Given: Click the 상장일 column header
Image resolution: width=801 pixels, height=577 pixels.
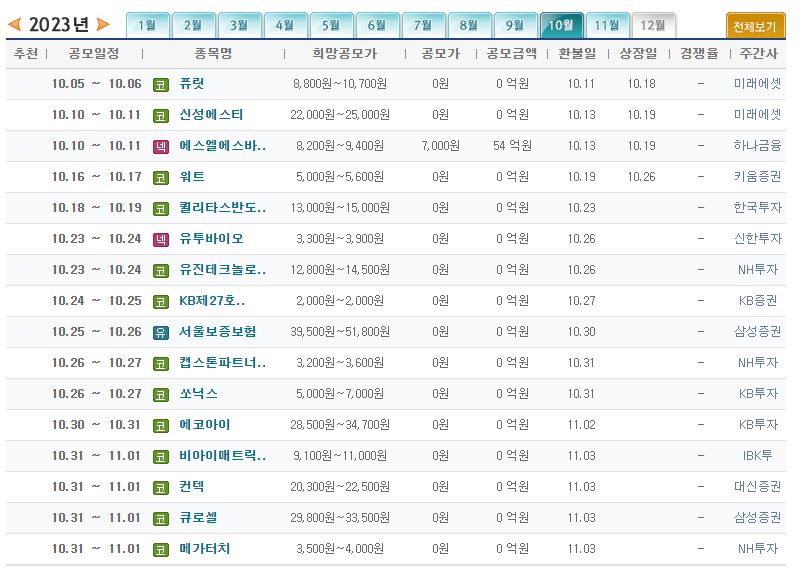Looking at the screenshot, I should coord(638,54).
